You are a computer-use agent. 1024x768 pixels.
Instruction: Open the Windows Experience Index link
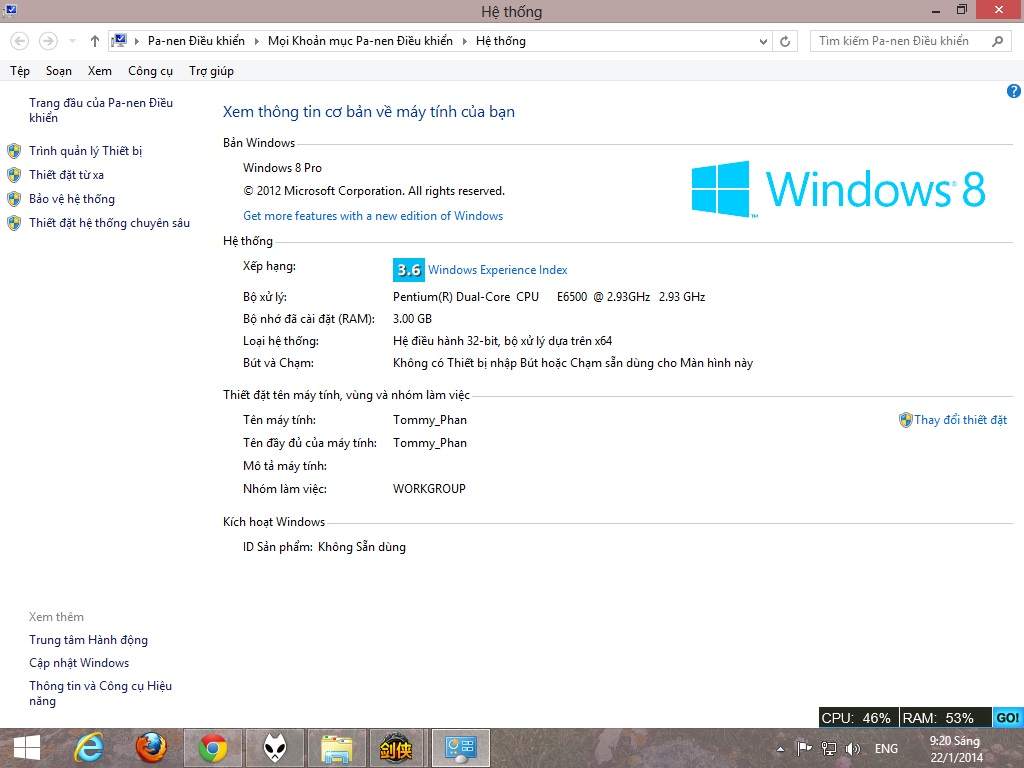tap(498, 270)
